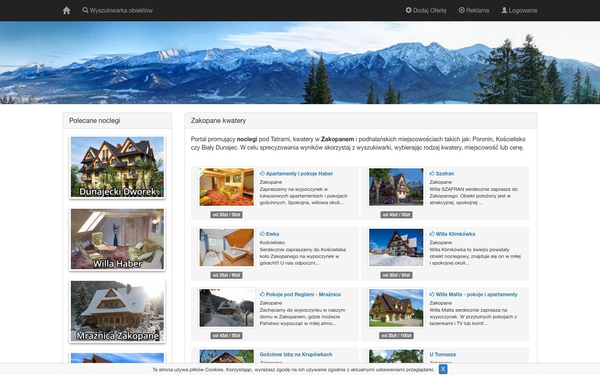
Task: Open the Ewka listing link
Action: click(272, 234)
